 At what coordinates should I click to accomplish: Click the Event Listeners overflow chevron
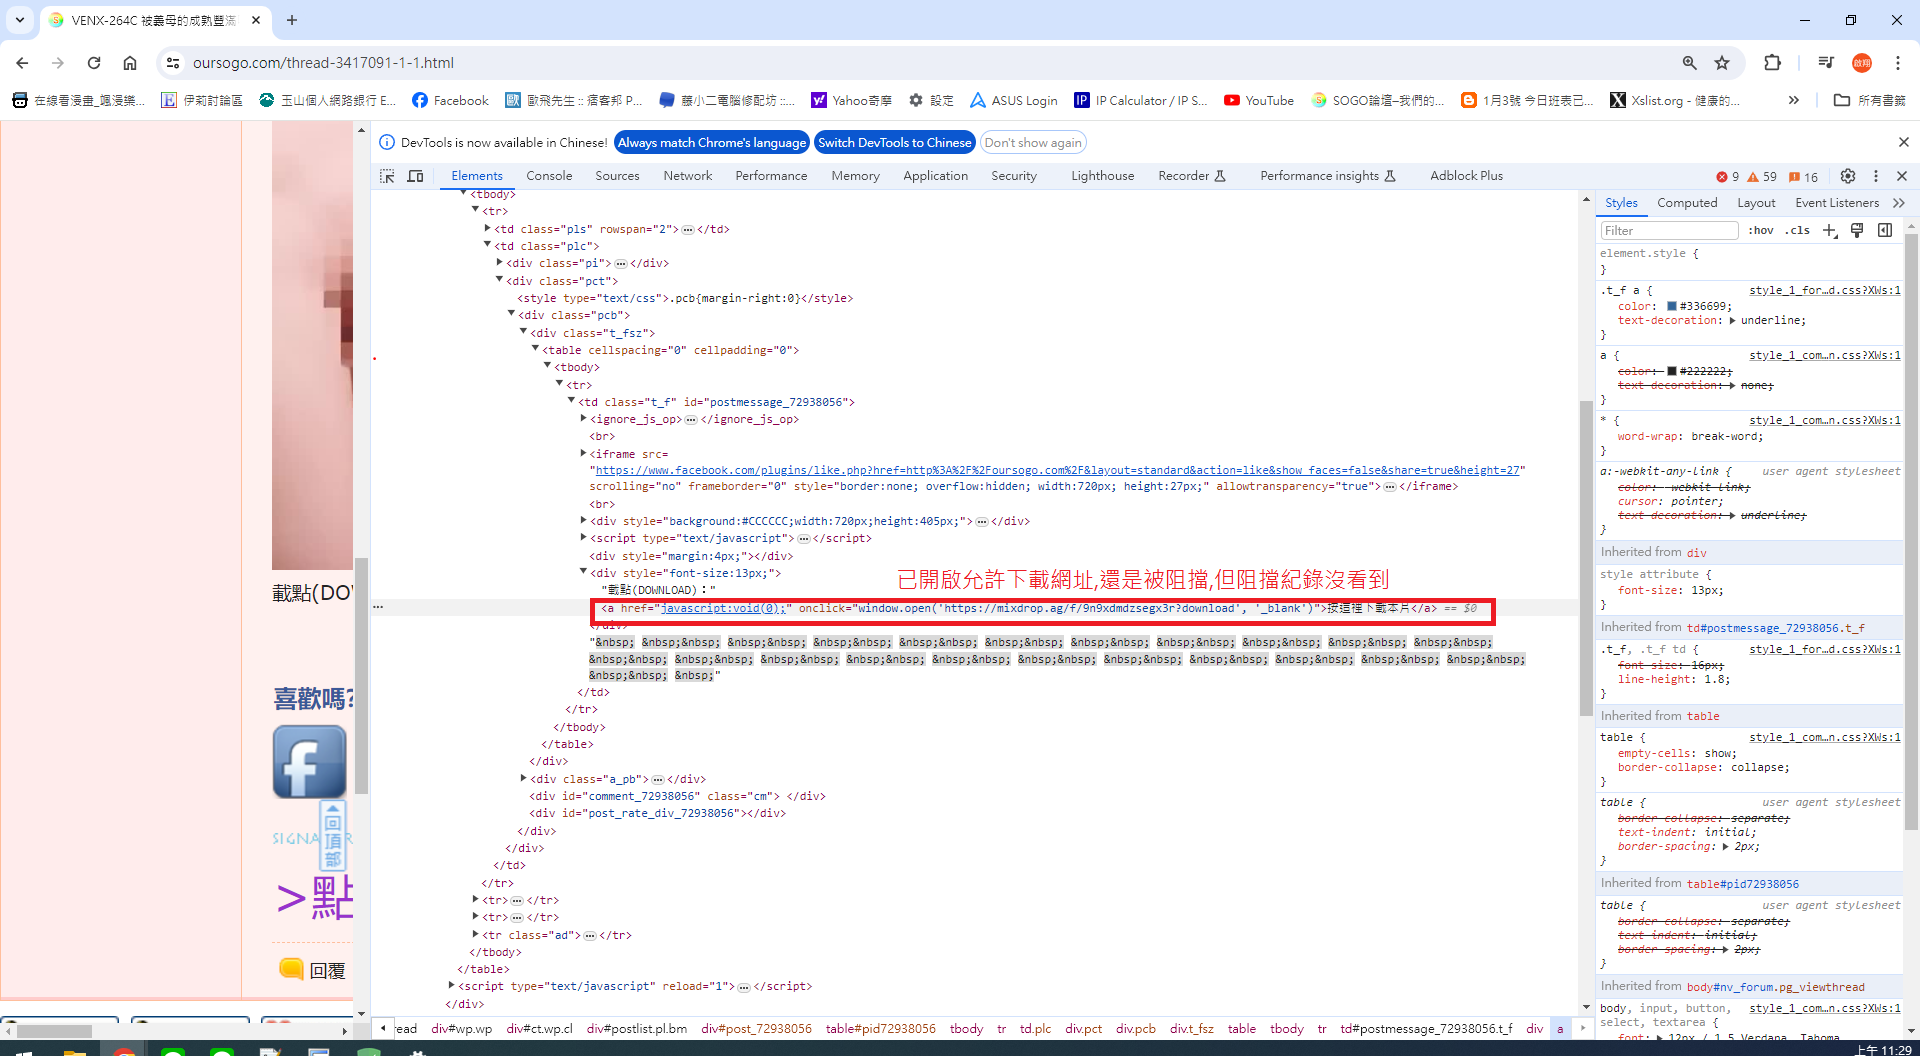pos(1899,202)
